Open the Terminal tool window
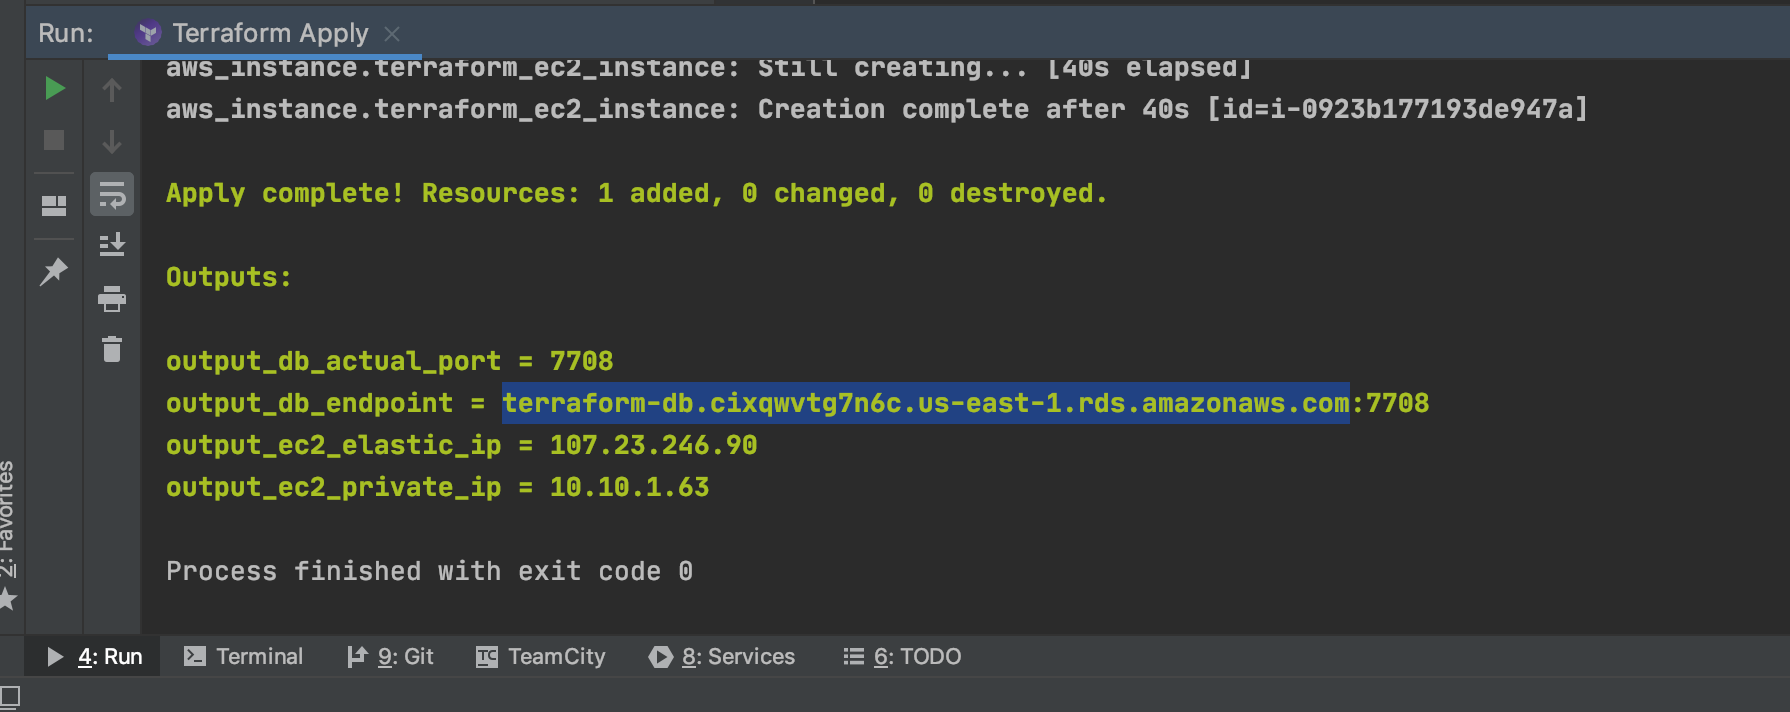This screenshot has height=712, width=1790. (244, 656)
